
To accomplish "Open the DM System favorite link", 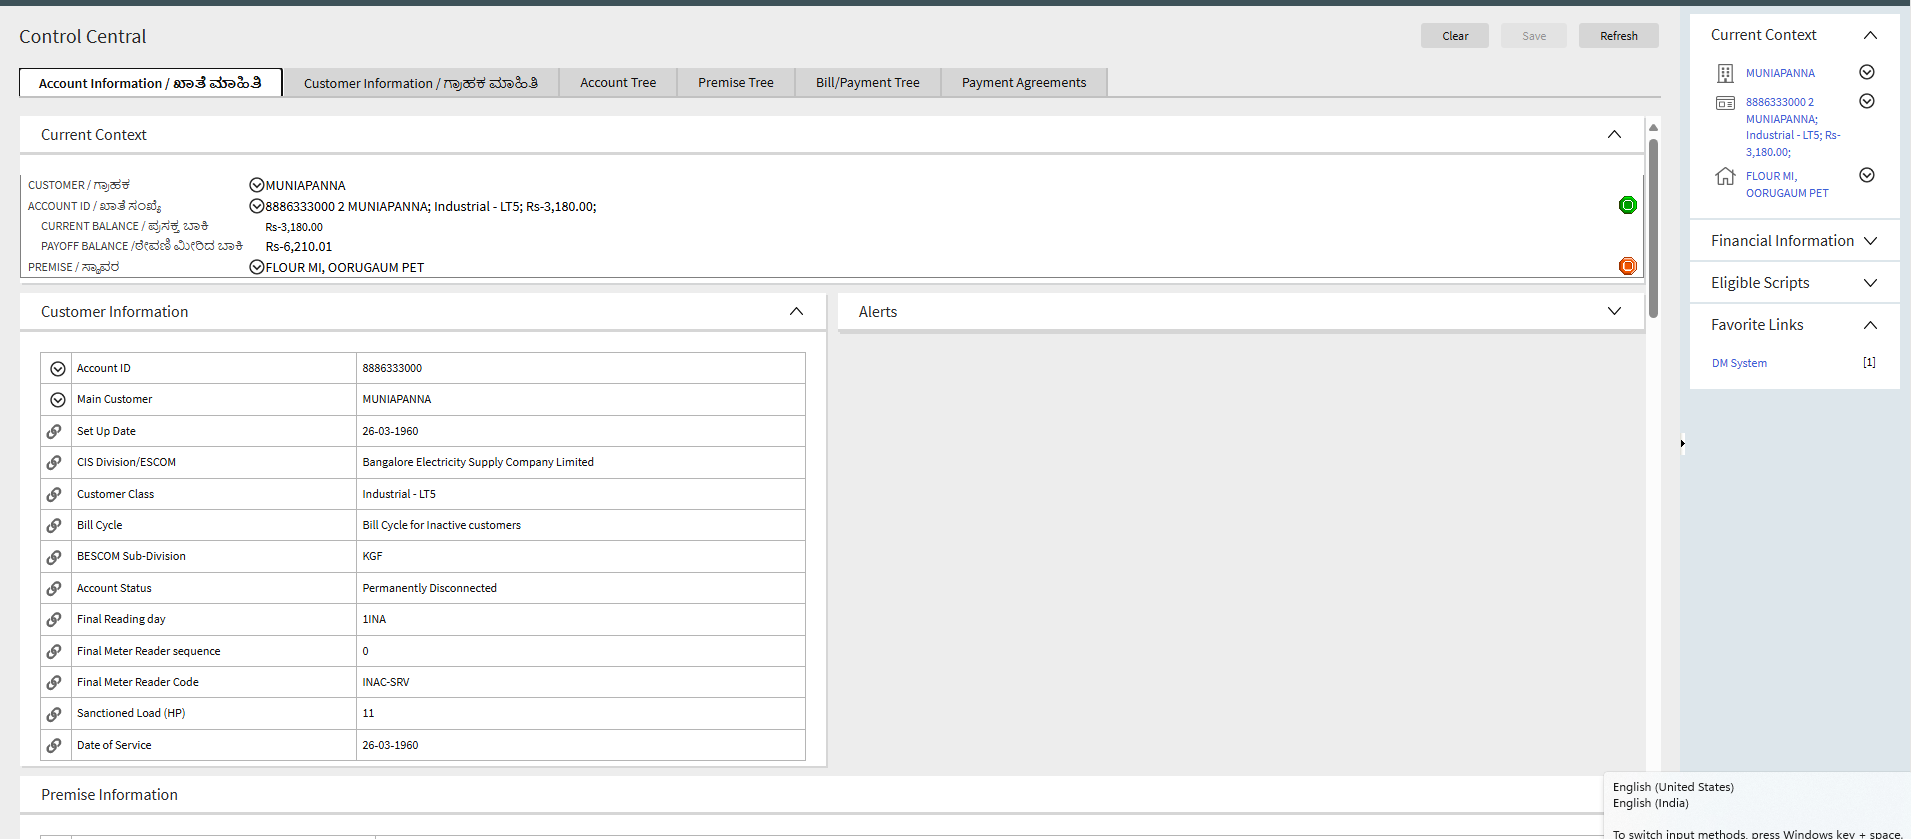I will coord(1739,363).
